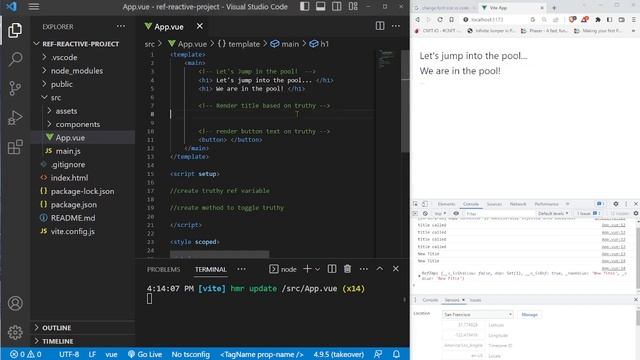Open the Extensions view
Image resolution: width=640 pixels, height=360 pixels.
pyautogui.click(x=15, y=147)
